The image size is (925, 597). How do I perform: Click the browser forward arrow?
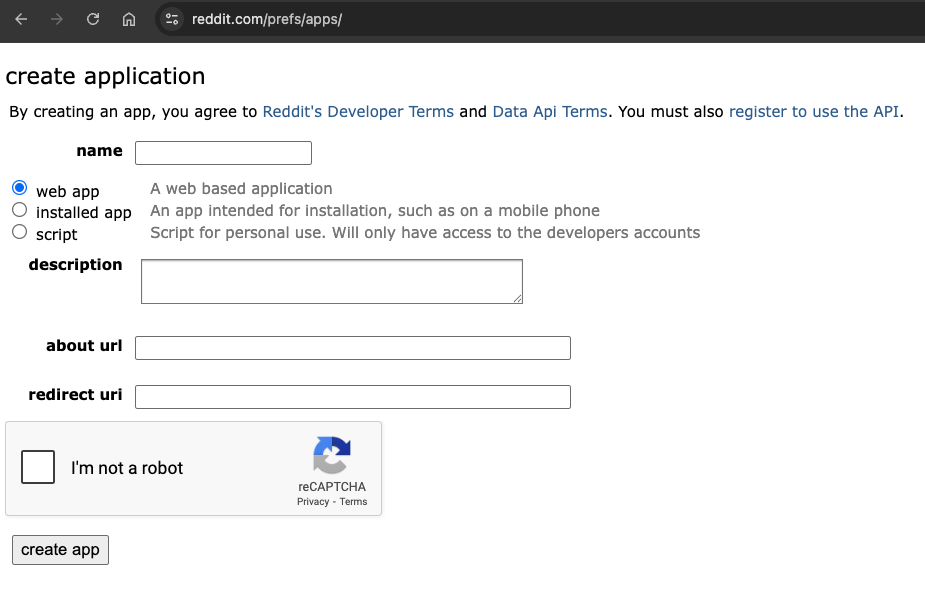[x=57, y=19]
